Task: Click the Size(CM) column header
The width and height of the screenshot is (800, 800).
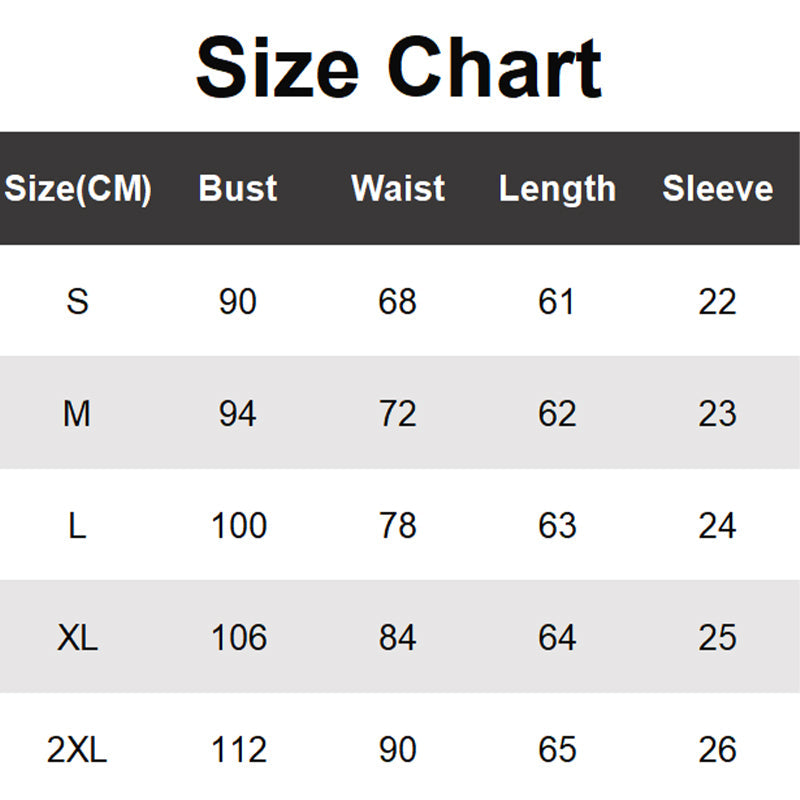Action: click(78, 188)
